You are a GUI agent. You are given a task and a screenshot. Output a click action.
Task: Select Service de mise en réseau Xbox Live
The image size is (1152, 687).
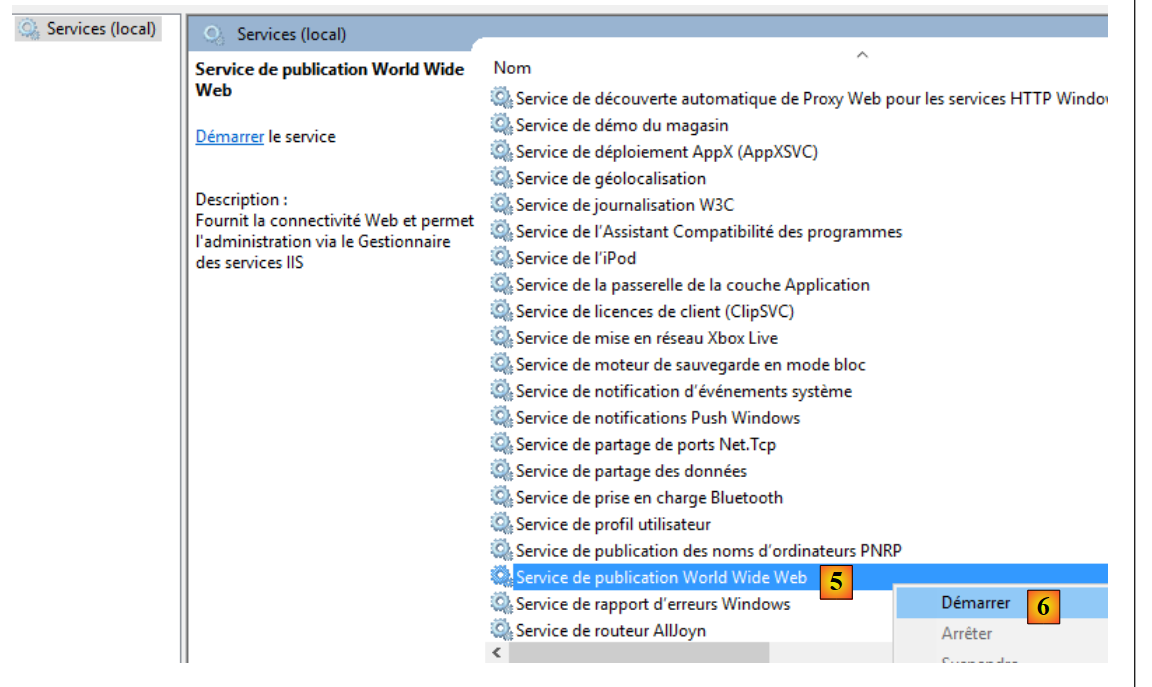646,338
